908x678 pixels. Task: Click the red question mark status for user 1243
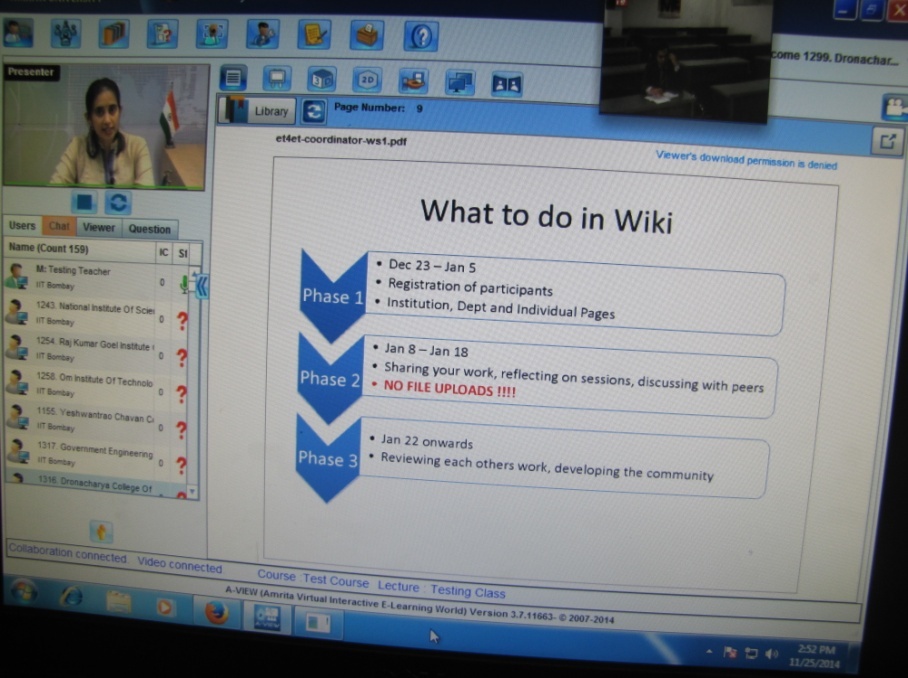pos(182,321)
